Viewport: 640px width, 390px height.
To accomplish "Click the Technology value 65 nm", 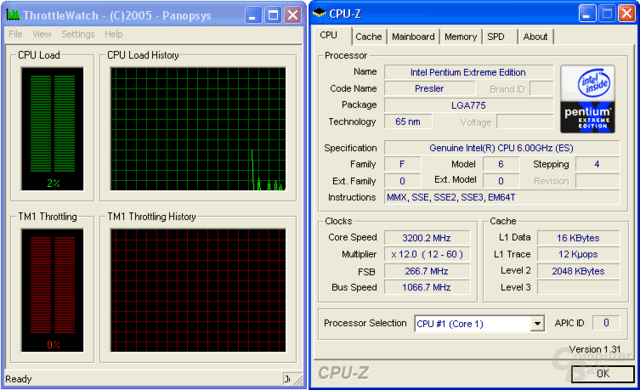I will click(x=408, y=122).
